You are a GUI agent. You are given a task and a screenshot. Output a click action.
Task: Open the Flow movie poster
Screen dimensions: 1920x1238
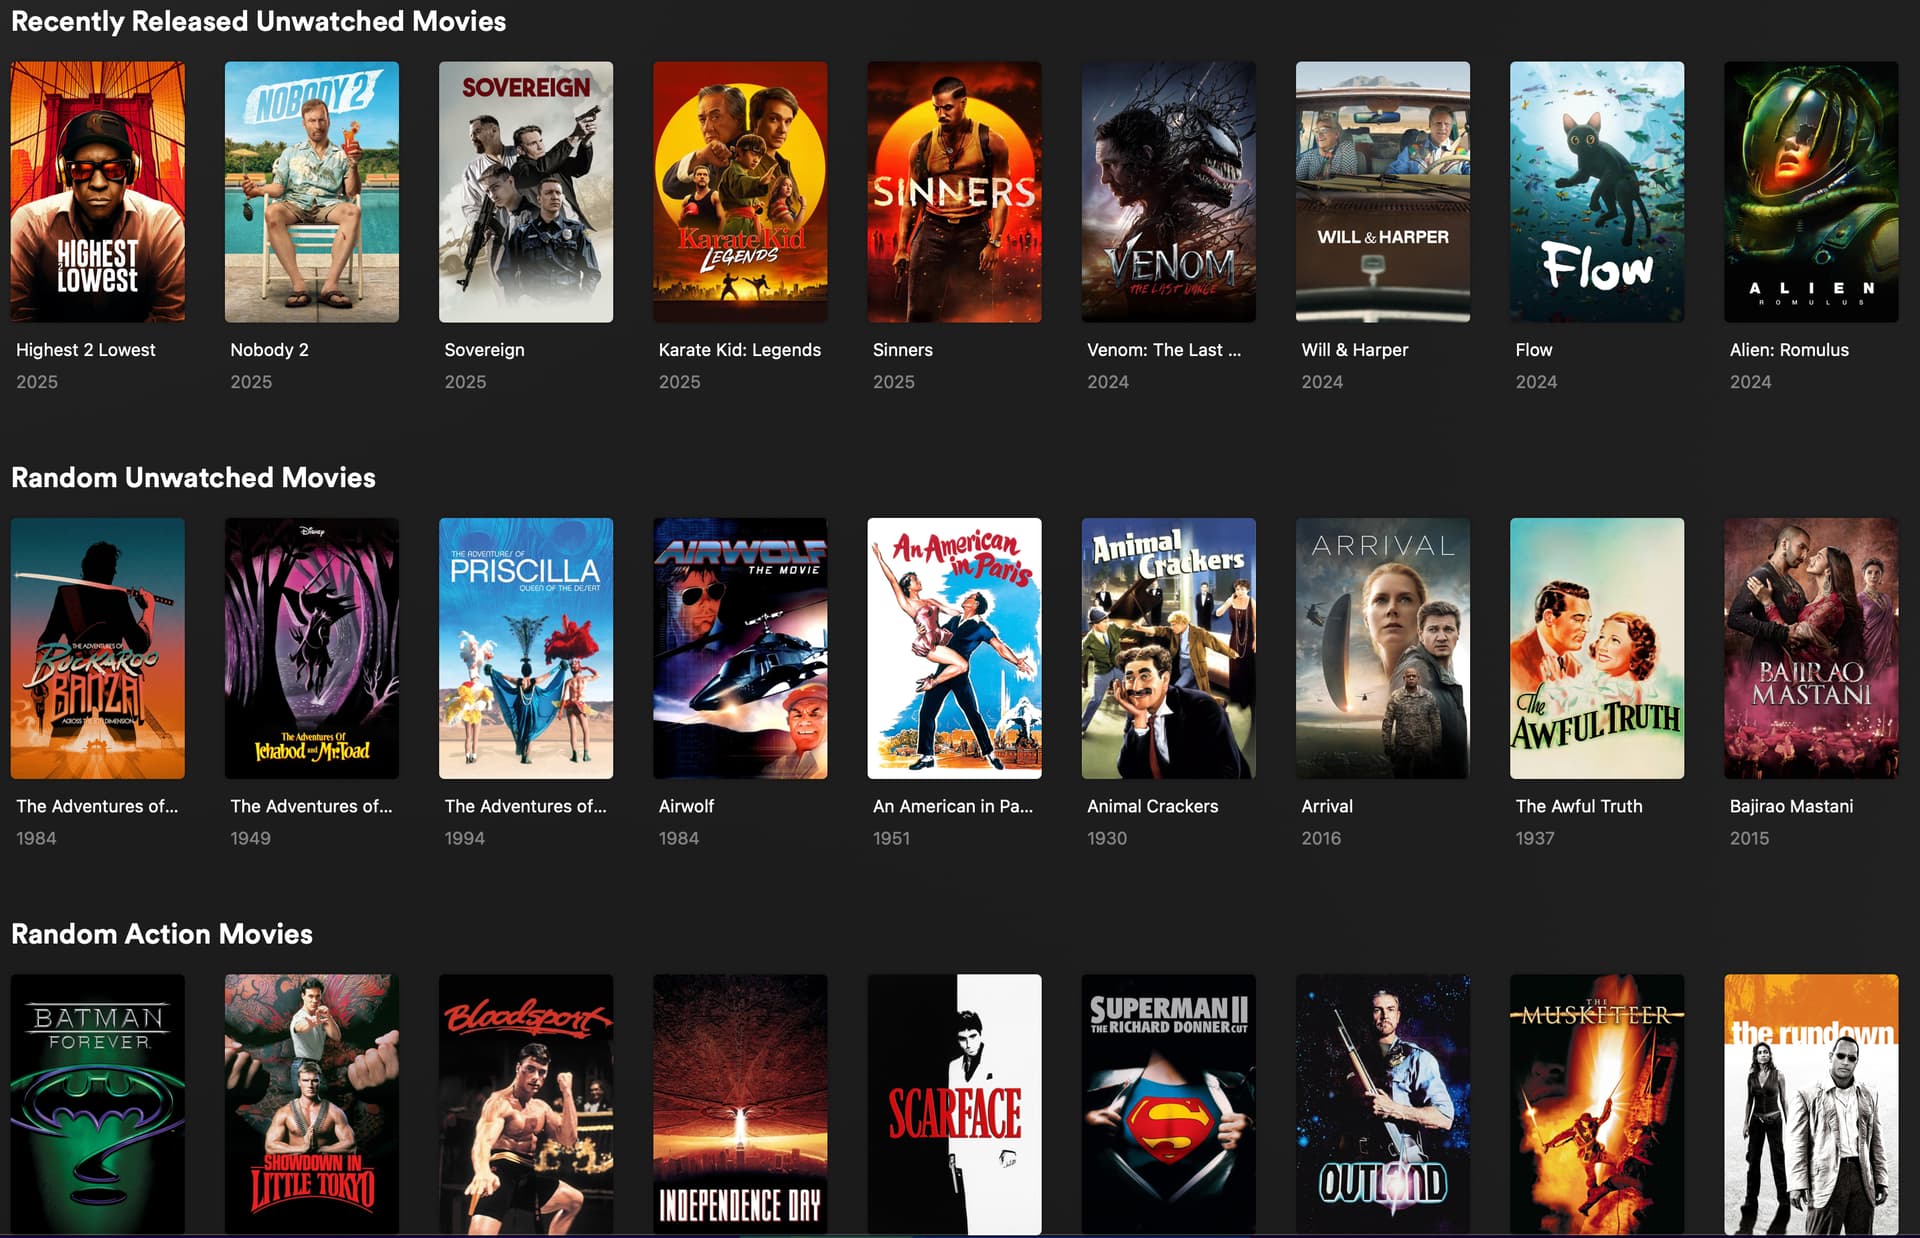click(1596, 192)
